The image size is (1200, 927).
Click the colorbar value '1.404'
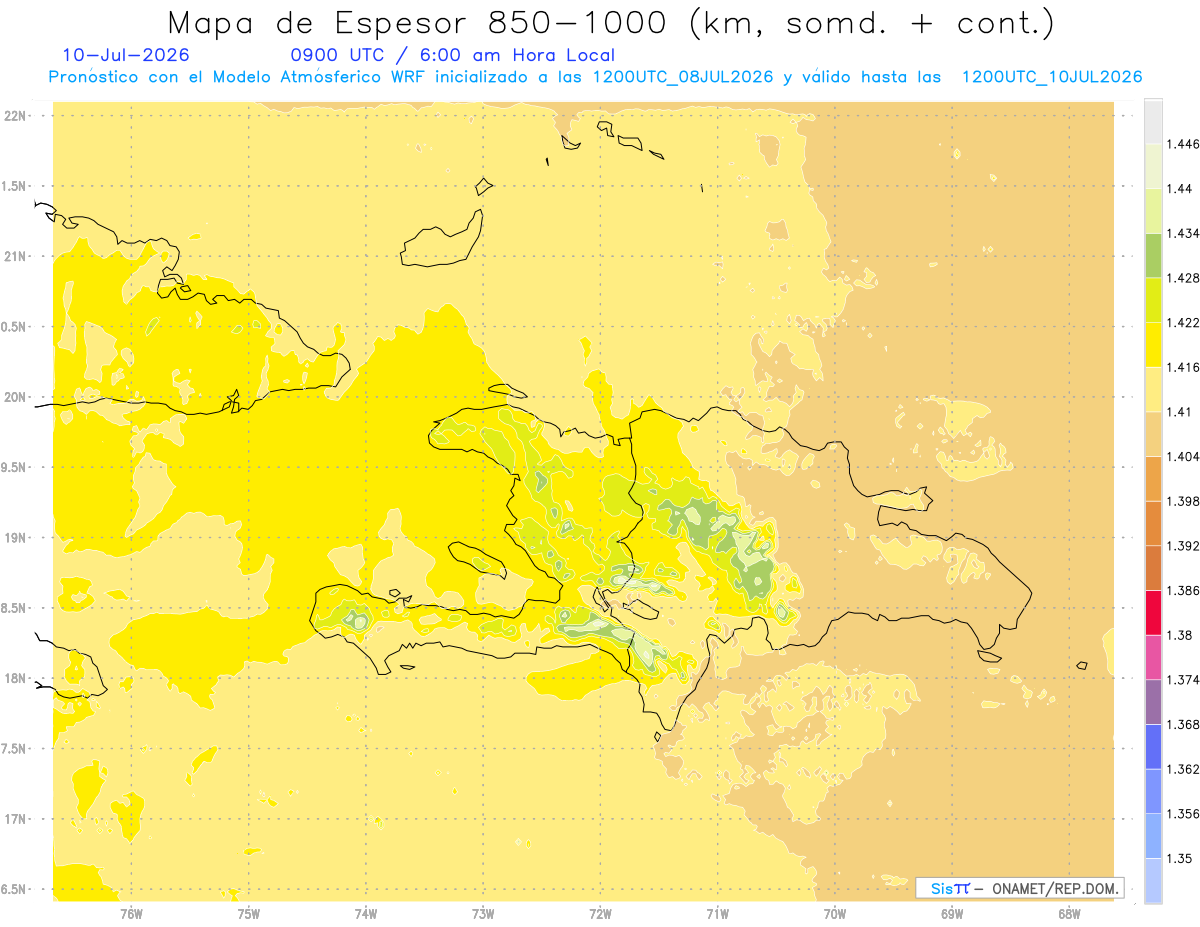pyautogui.click(x=1183, y=457)
